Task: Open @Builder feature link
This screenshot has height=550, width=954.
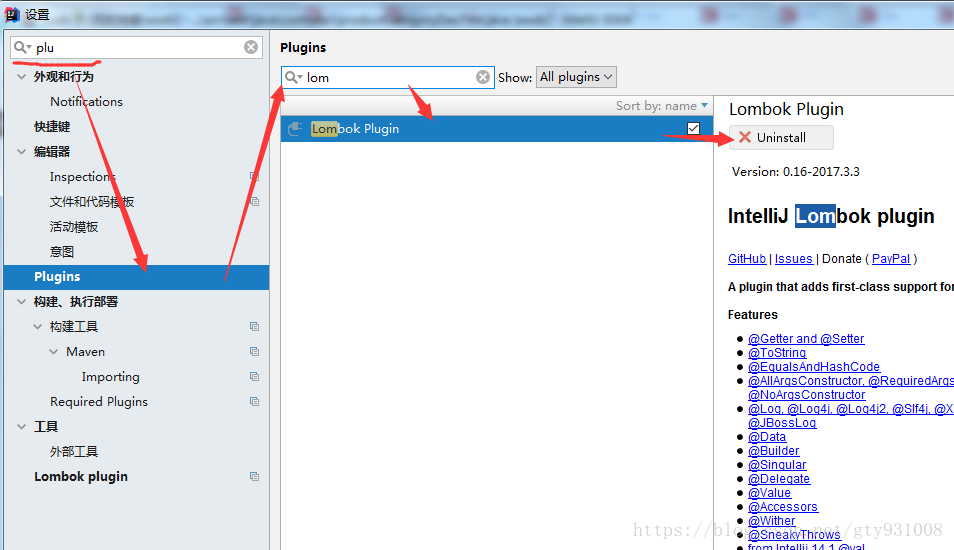Action: click(x=773, y=451)
